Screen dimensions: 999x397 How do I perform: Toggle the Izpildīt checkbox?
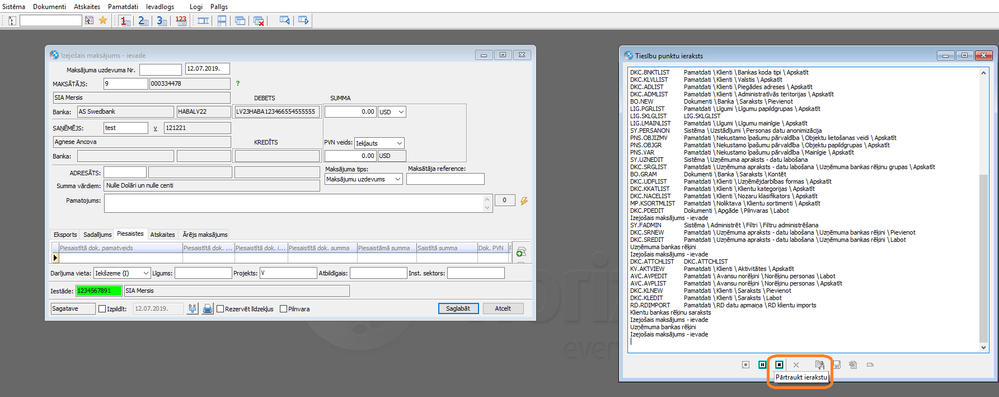pyautogui.click(x=103, y=309)
